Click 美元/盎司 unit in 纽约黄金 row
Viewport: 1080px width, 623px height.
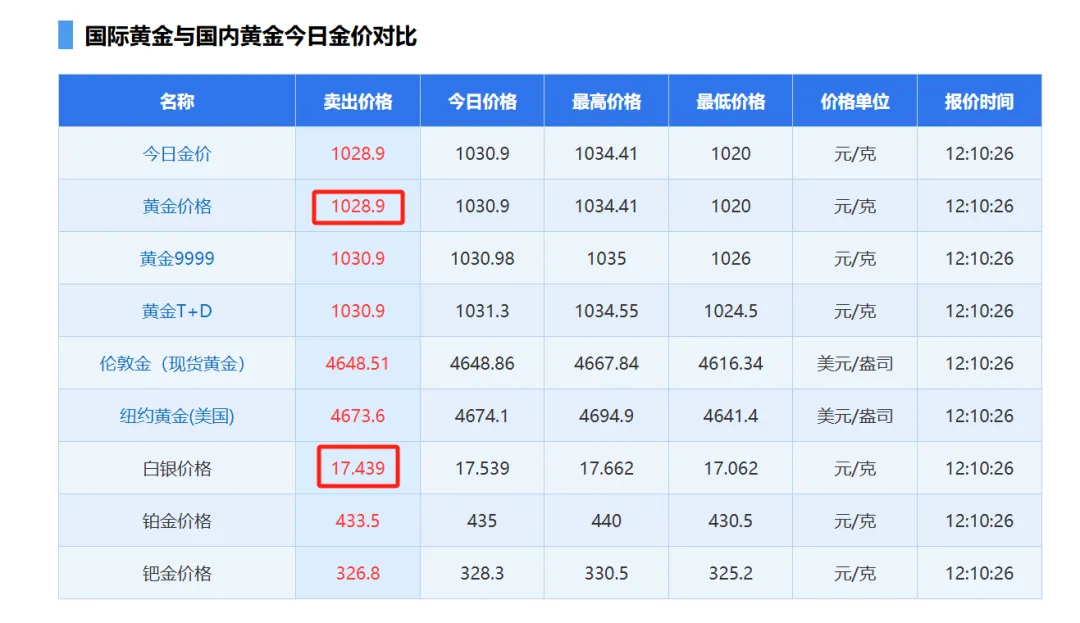pyautogui.click(x=855, y=416)
